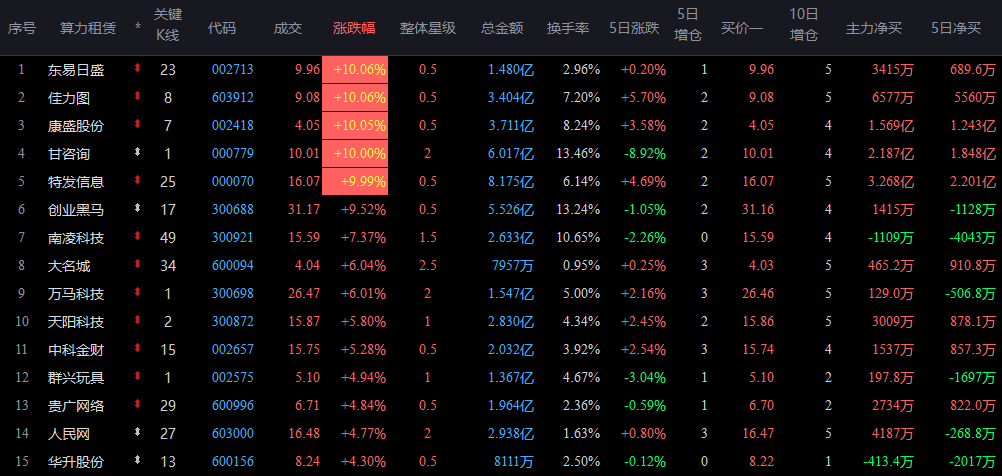
Task: Open stock code 300688
Action: click(x=233, y=210)
